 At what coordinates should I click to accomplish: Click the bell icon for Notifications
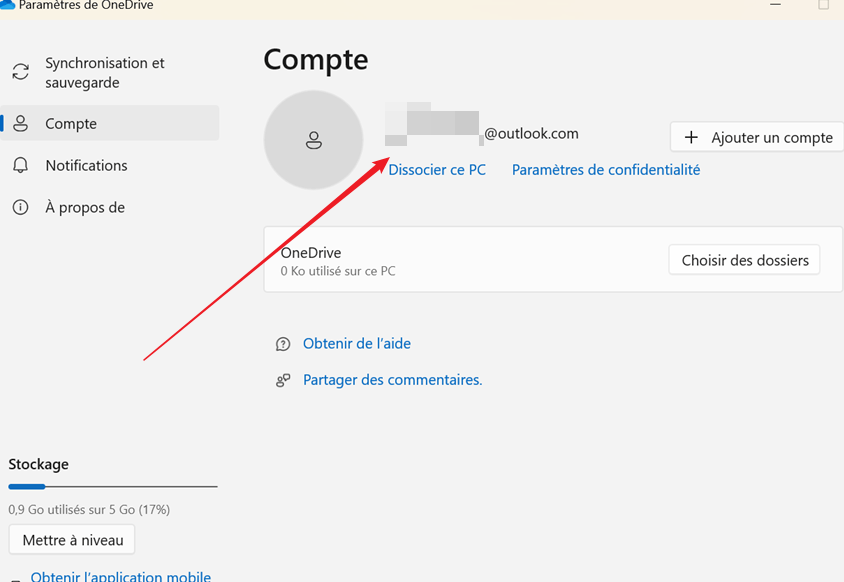20,165
